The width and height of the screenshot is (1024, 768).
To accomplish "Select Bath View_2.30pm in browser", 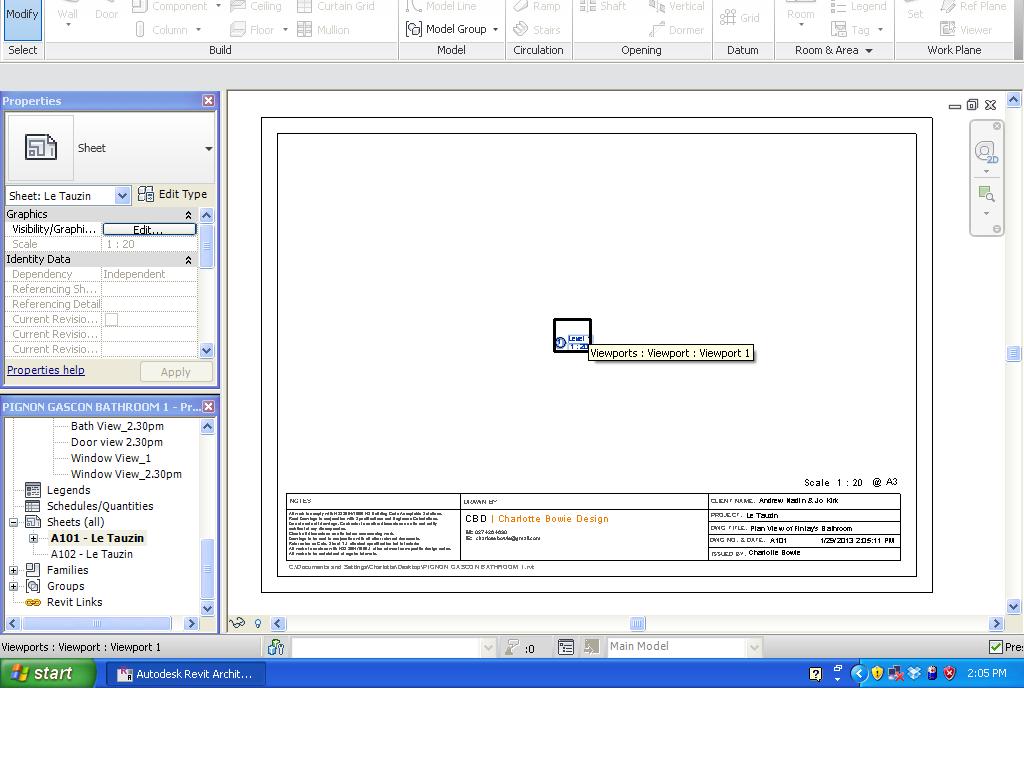I will (x=117, y=426).
